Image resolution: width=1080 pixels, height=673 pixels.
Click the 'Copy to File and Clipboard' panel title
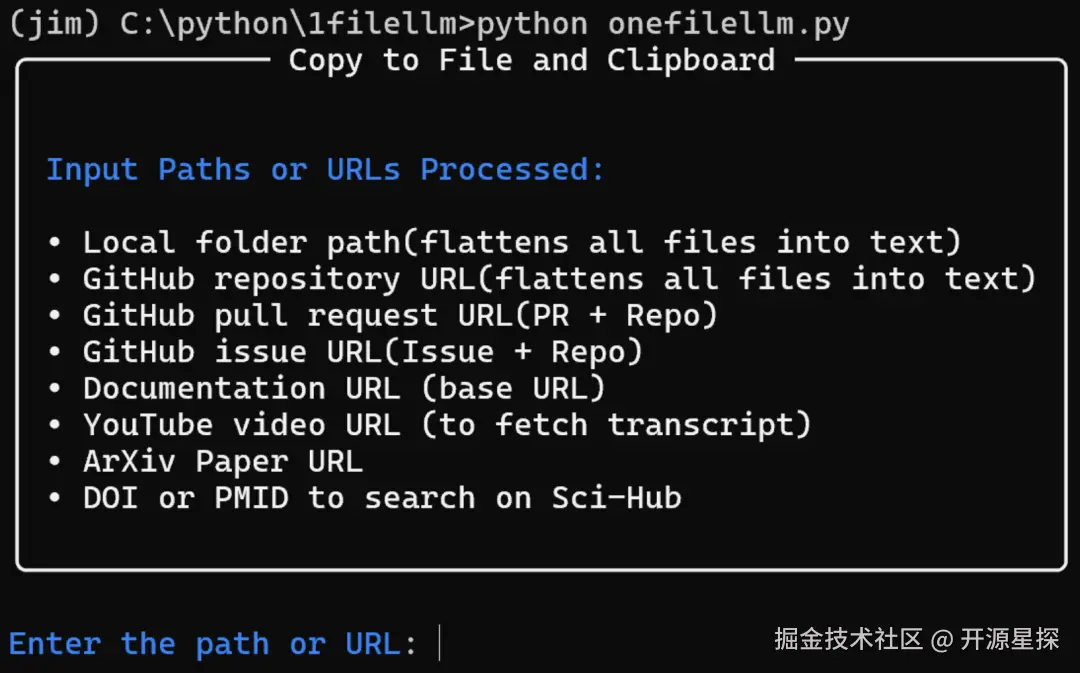[x=531, y=60]
